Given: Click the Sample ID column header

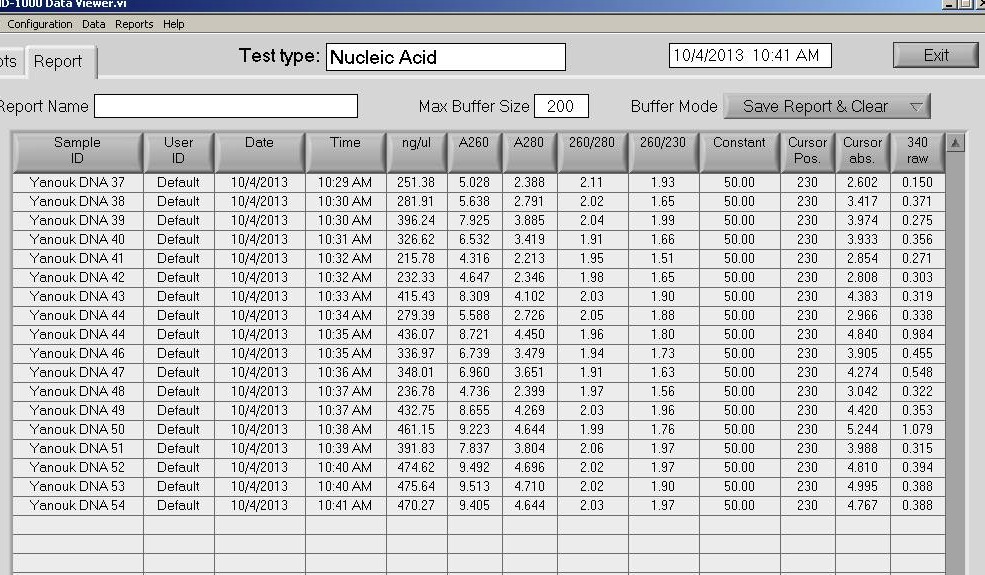Looking at the screenshot, I should [77, 151].
